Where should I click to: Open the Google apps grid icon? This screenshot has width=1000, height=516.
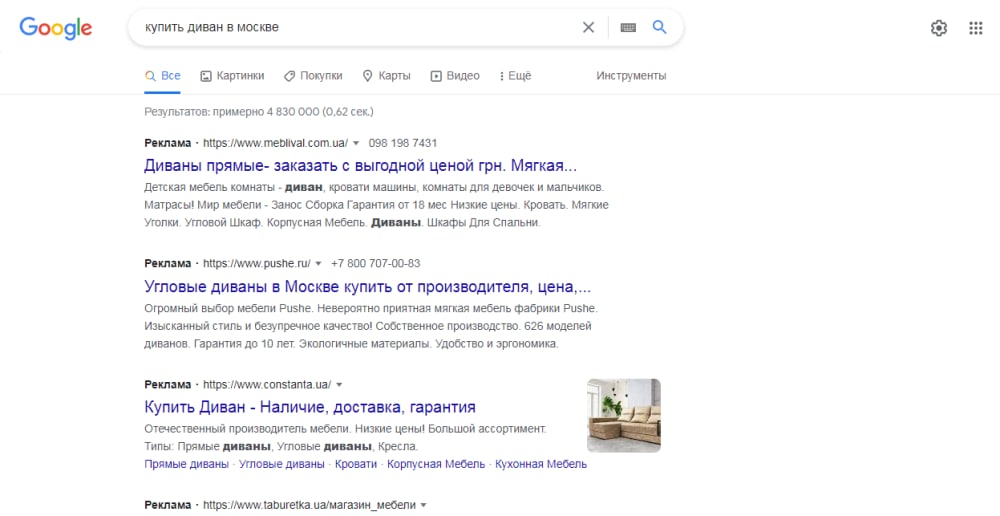976,28
